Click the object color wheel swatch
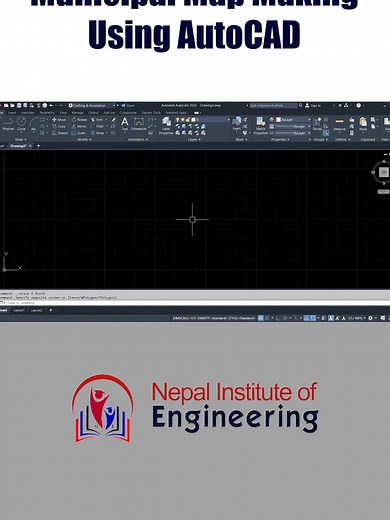The image size is (390, 520). point(272,119)
